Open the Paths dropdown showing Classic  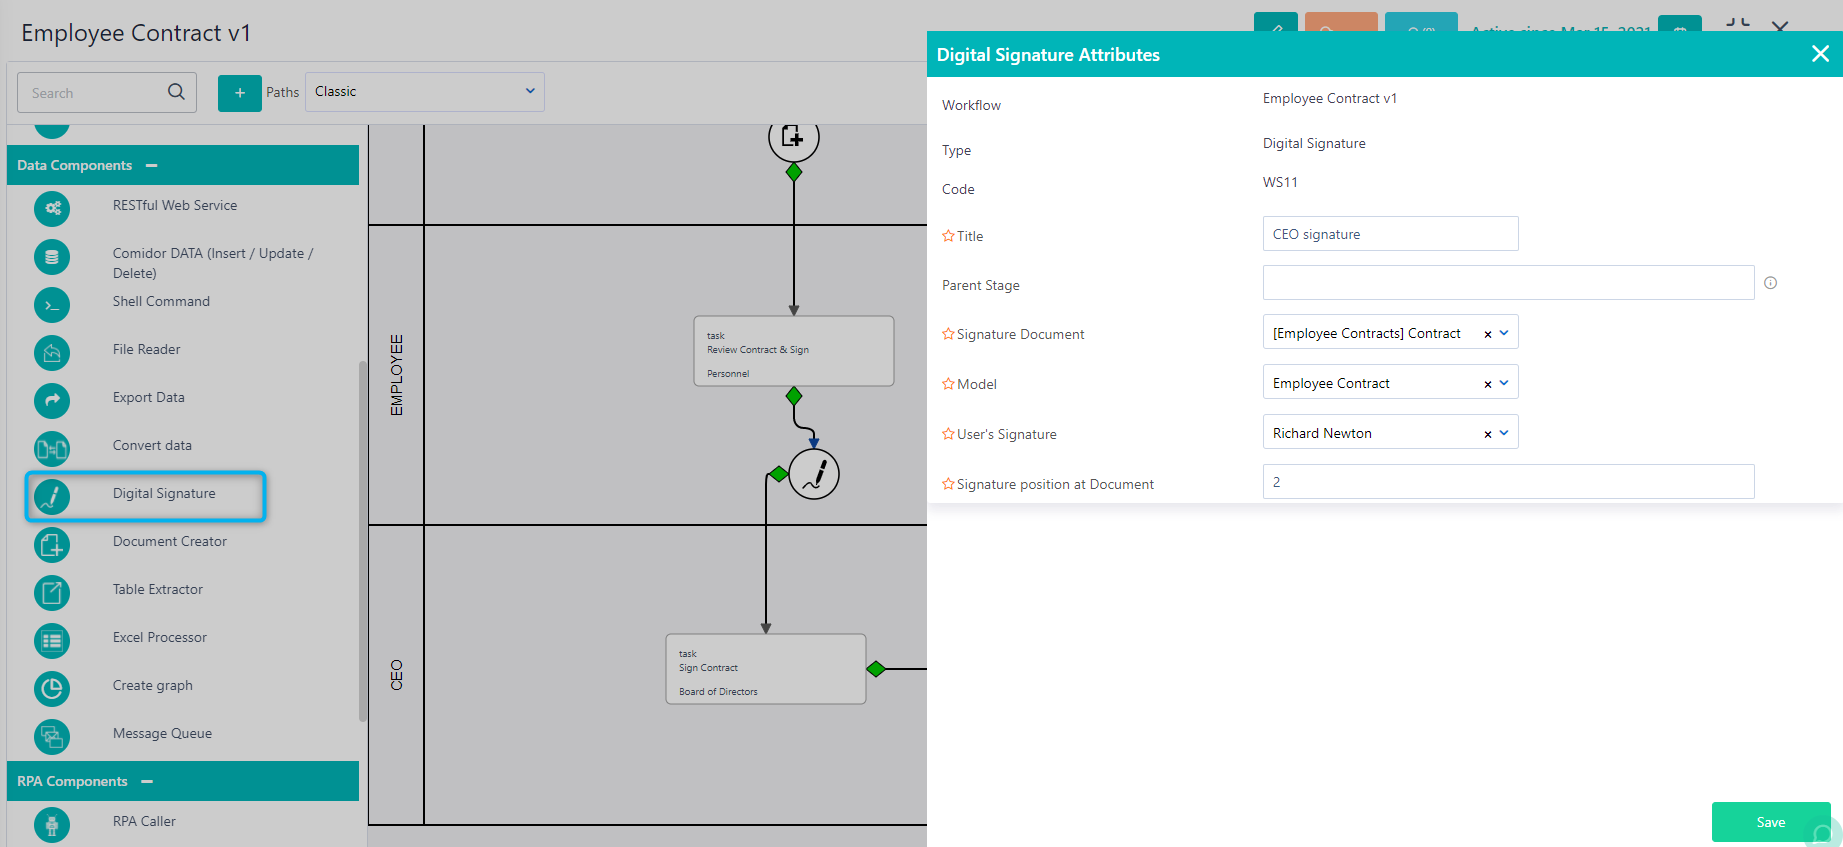pyautogui.click(x=424, y=92)
